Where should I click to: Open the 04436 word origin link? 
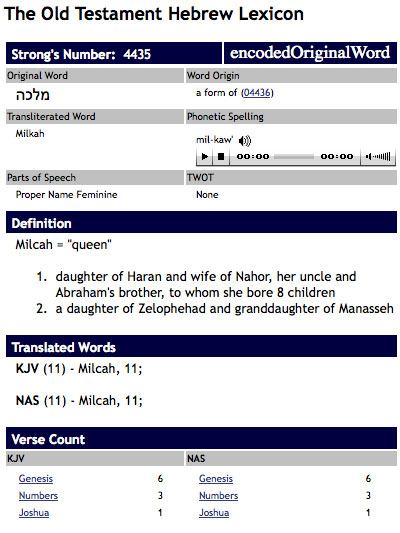point(257,93)
